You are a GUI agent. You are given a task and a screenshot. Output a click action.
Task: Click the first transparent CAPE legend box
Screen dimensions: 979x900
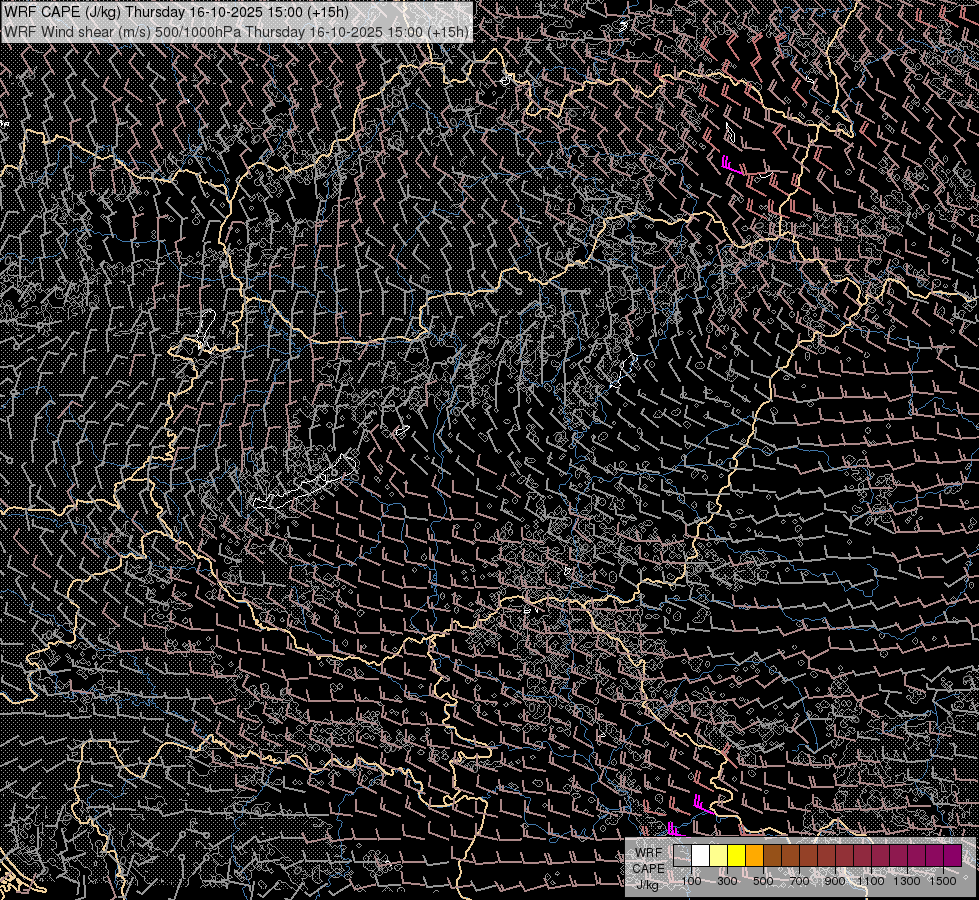pos(683,855)
